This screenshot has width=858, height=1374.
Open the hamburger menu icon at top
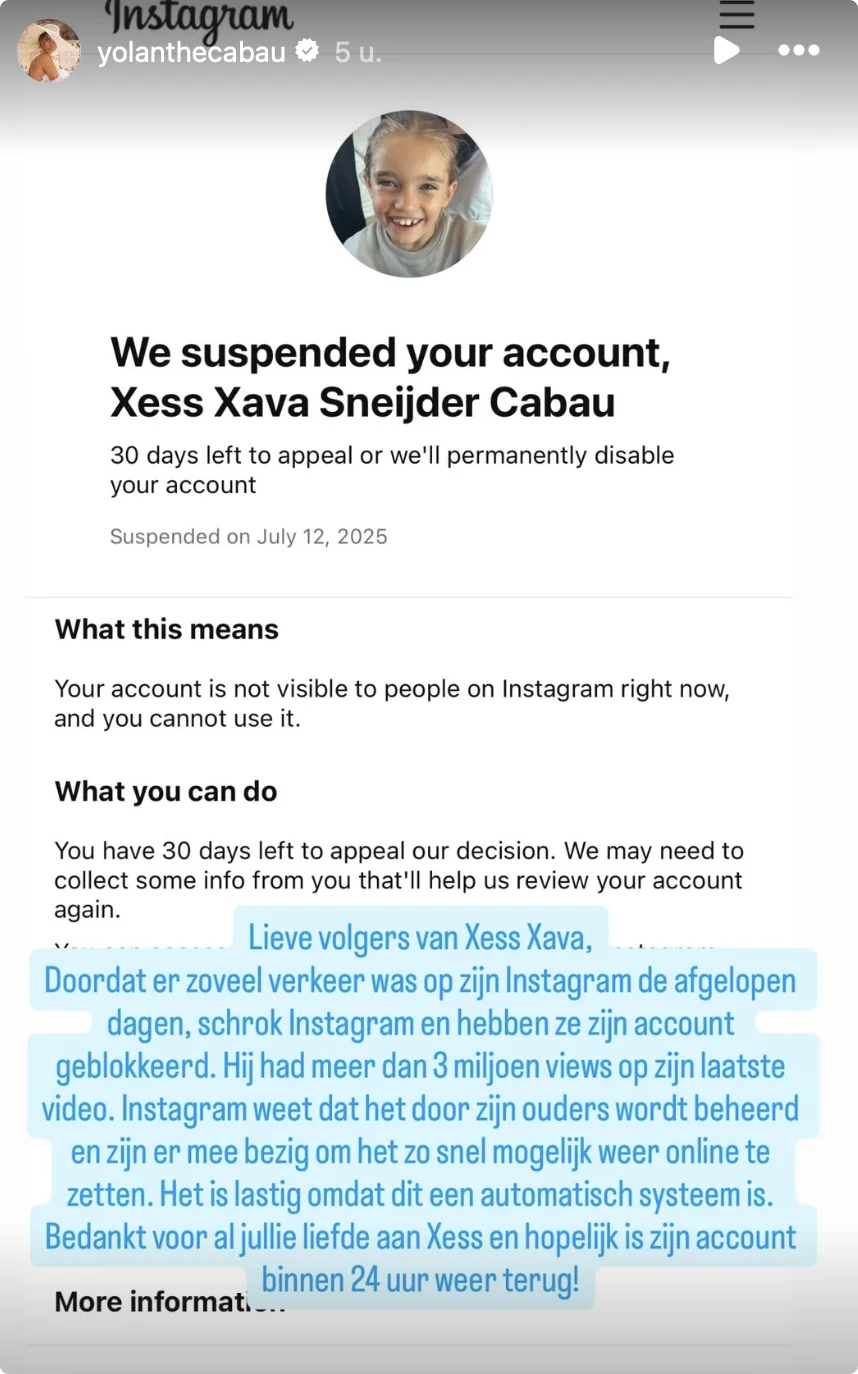tap(737, 14)
